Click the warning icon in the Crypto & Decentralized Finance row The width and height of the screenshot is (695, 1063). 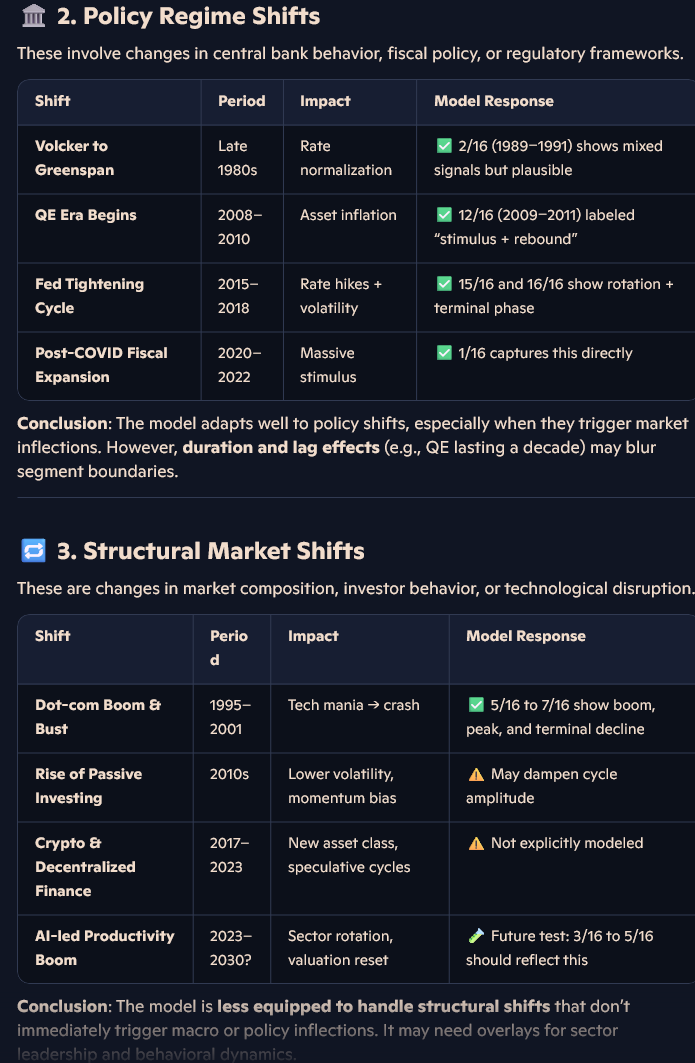pyautogui.click(x=476, y=843)
